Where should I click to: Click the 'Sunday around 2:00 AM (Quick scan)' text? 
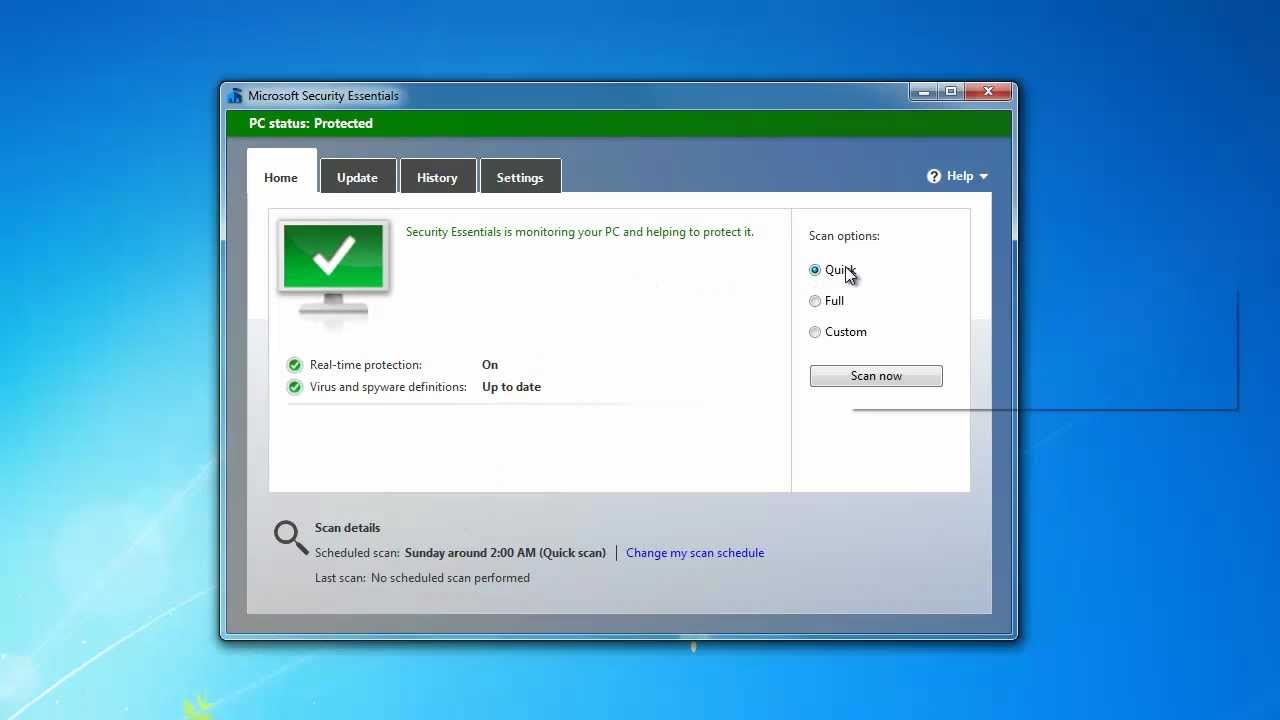[505, 553]
